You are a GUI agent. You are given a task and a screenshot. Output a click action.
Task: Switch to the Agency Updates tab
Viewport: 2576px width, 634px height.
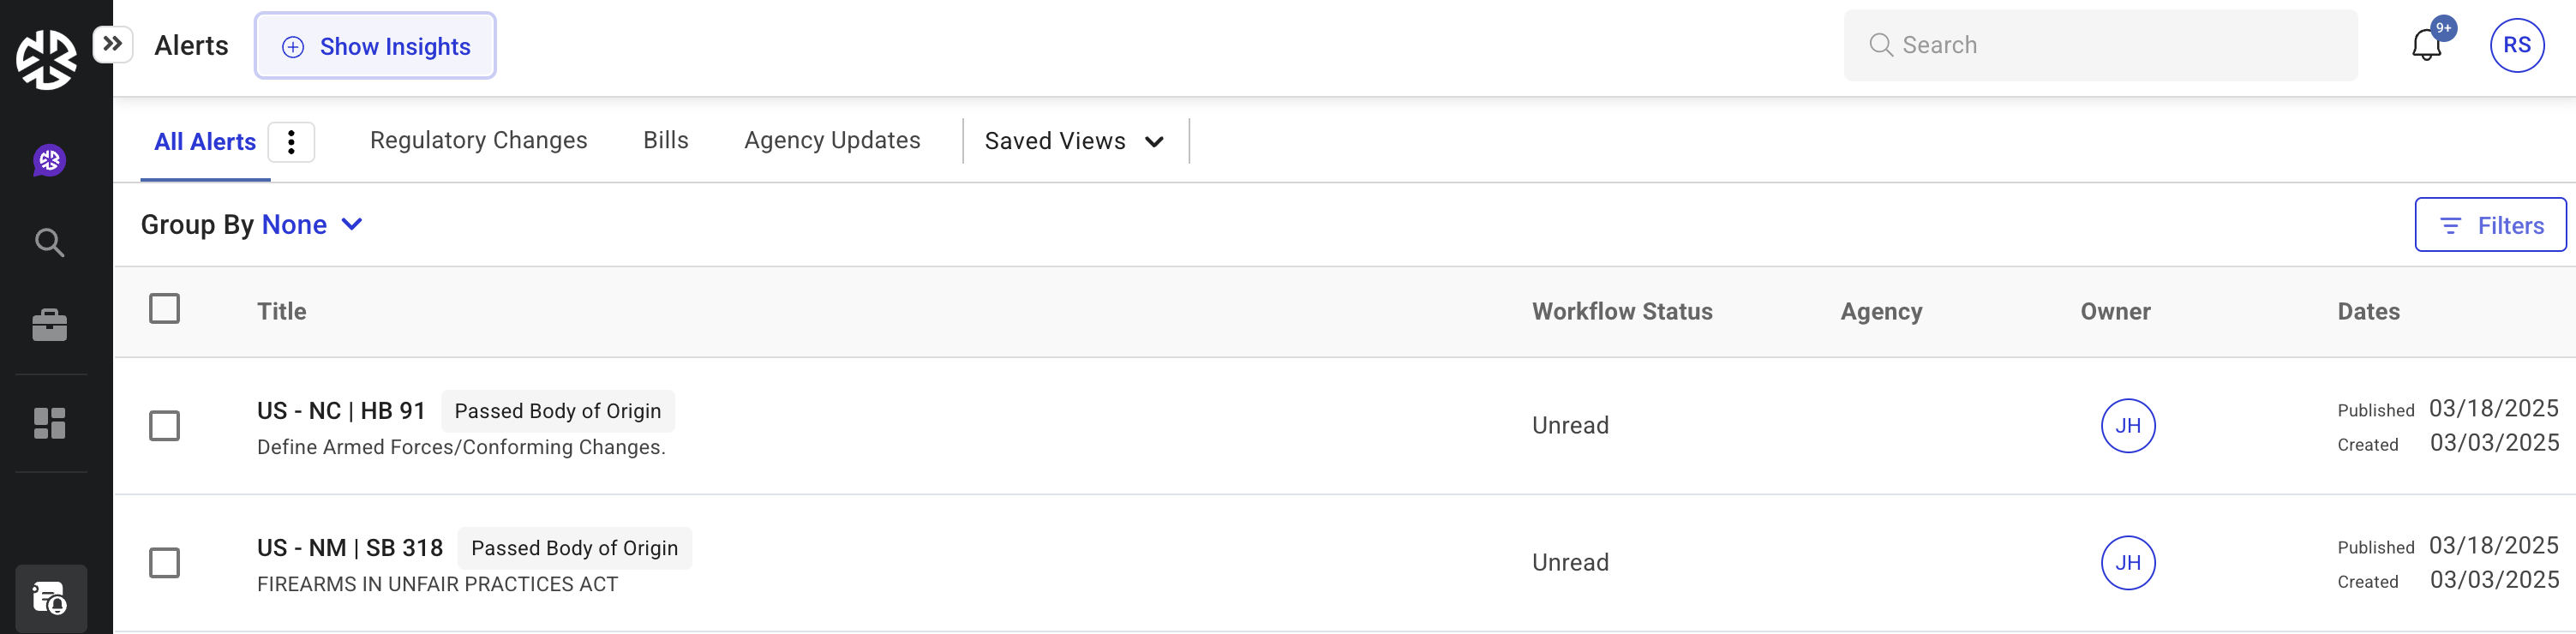coord(831,140)
